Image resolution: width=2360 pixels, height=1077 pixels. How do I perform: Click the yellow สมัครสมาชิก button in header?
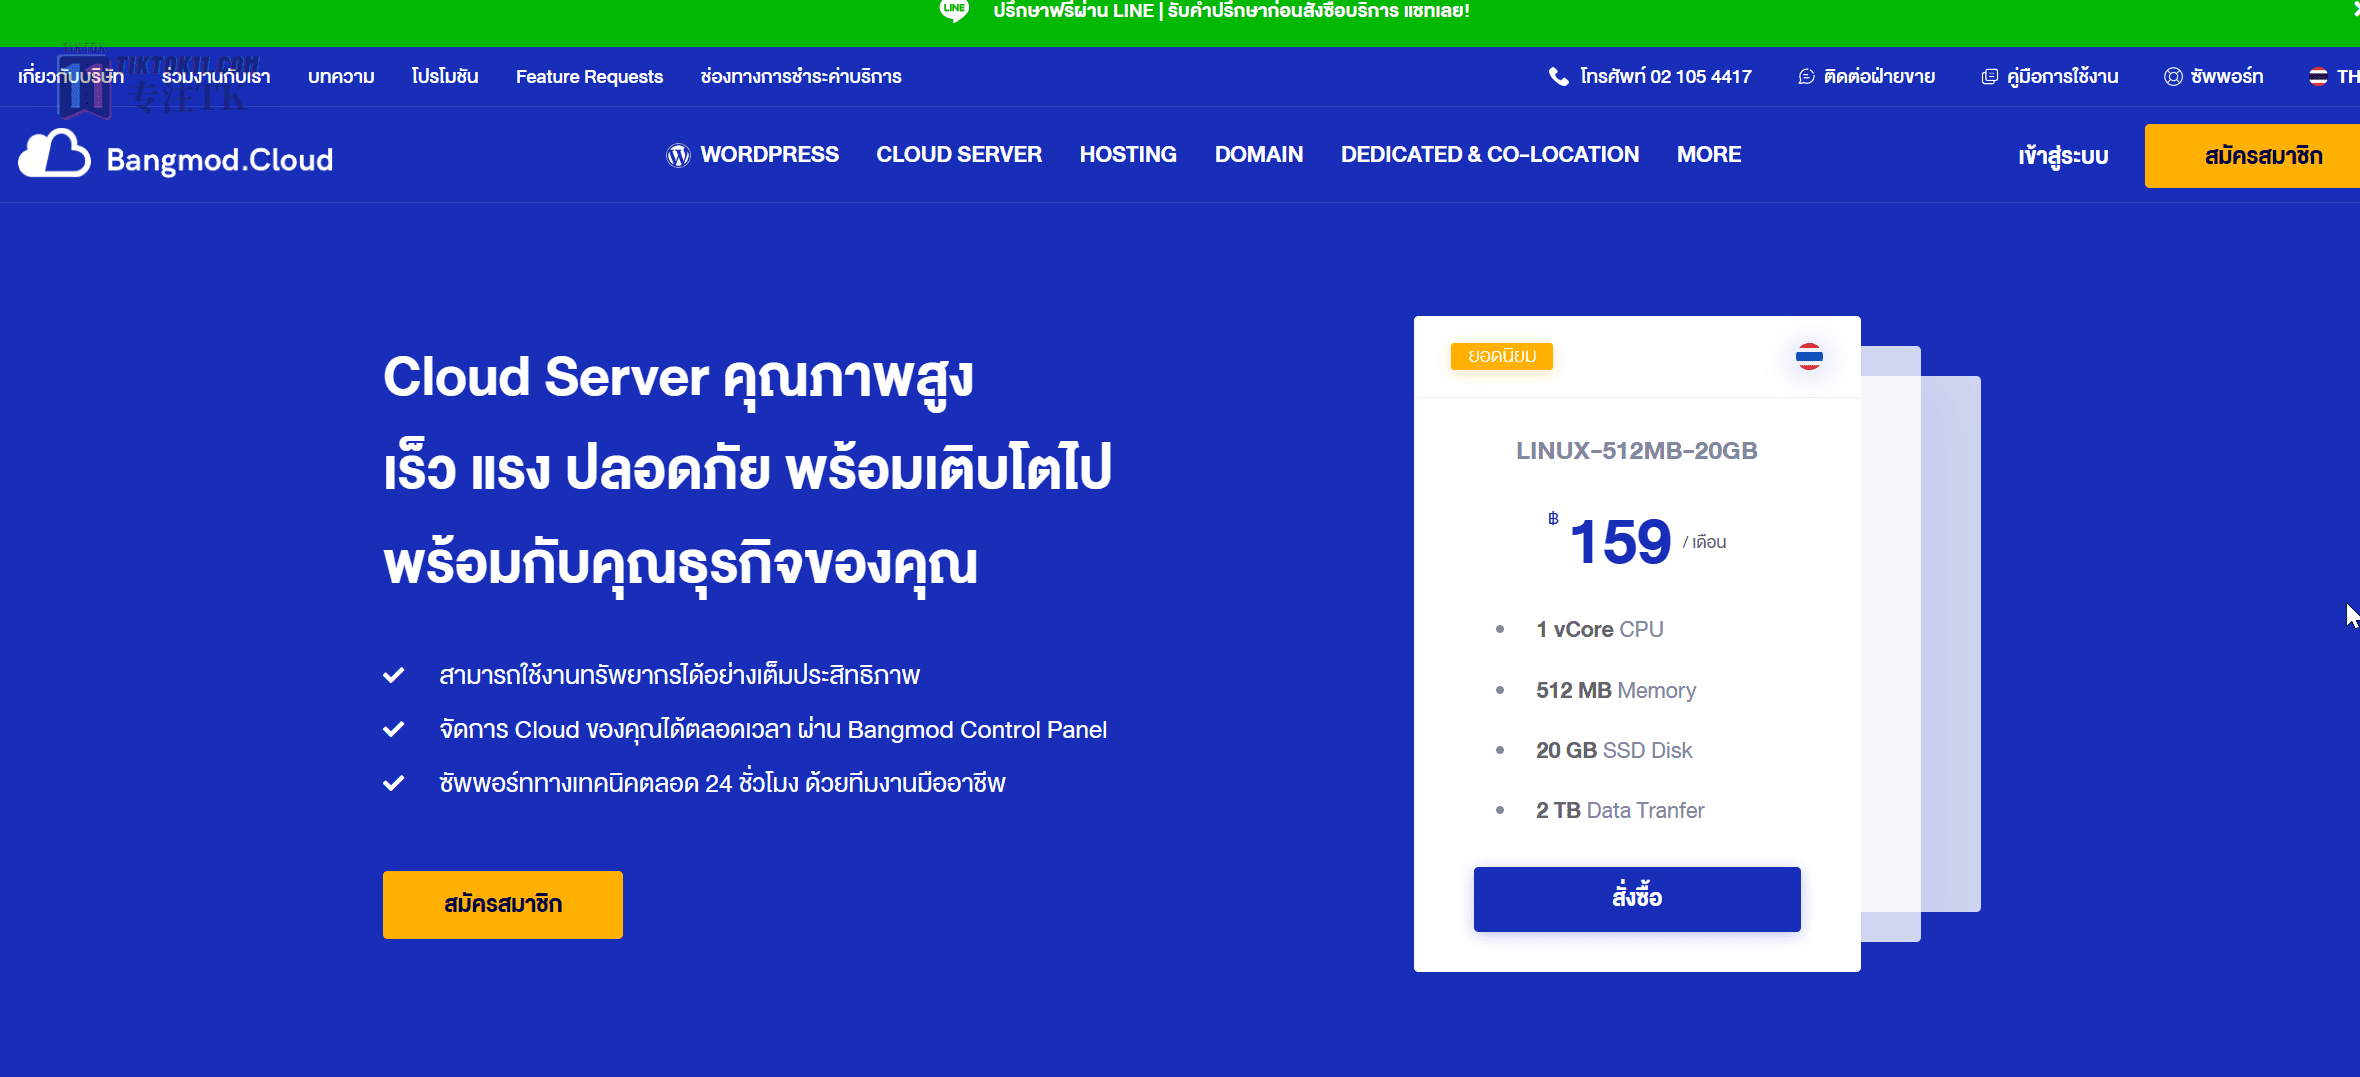click(2252, 156)
